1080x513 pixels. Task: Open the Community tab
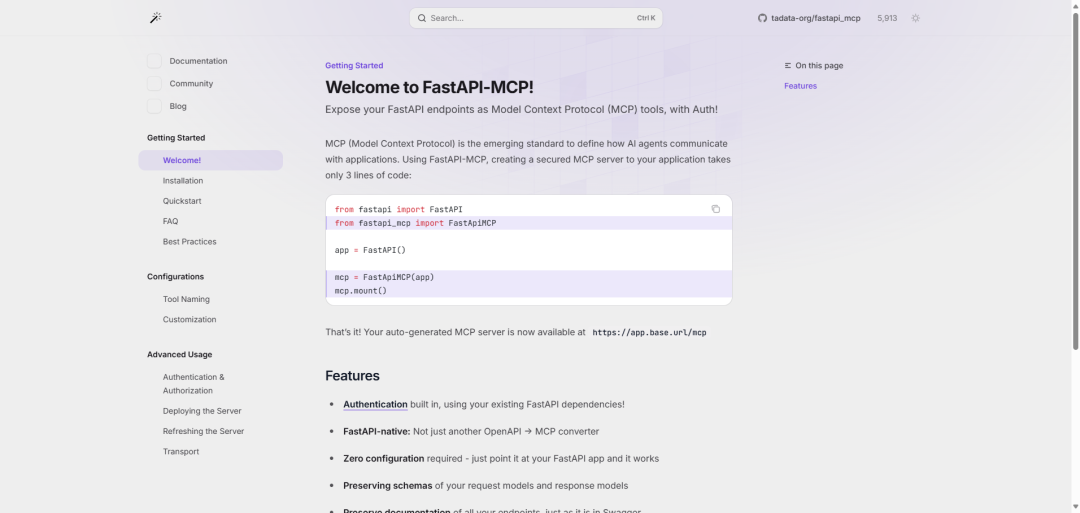pyautogui.click(x=191, y=83)
